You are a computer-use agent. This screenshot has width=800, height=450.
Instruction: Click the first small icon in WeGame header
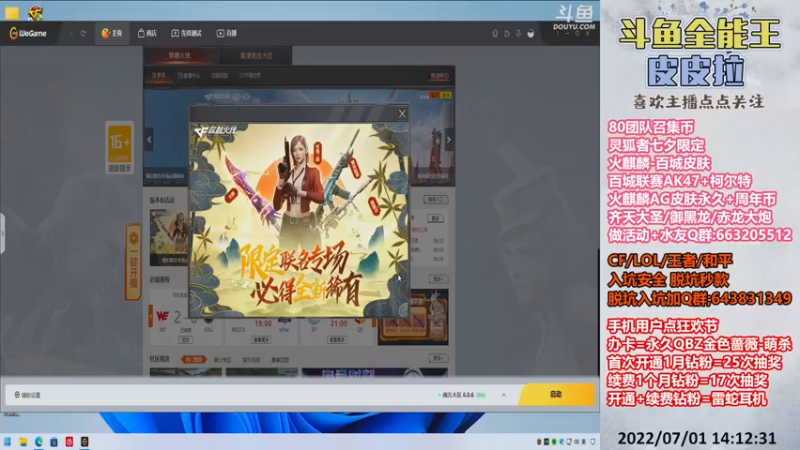pos(494,33)
